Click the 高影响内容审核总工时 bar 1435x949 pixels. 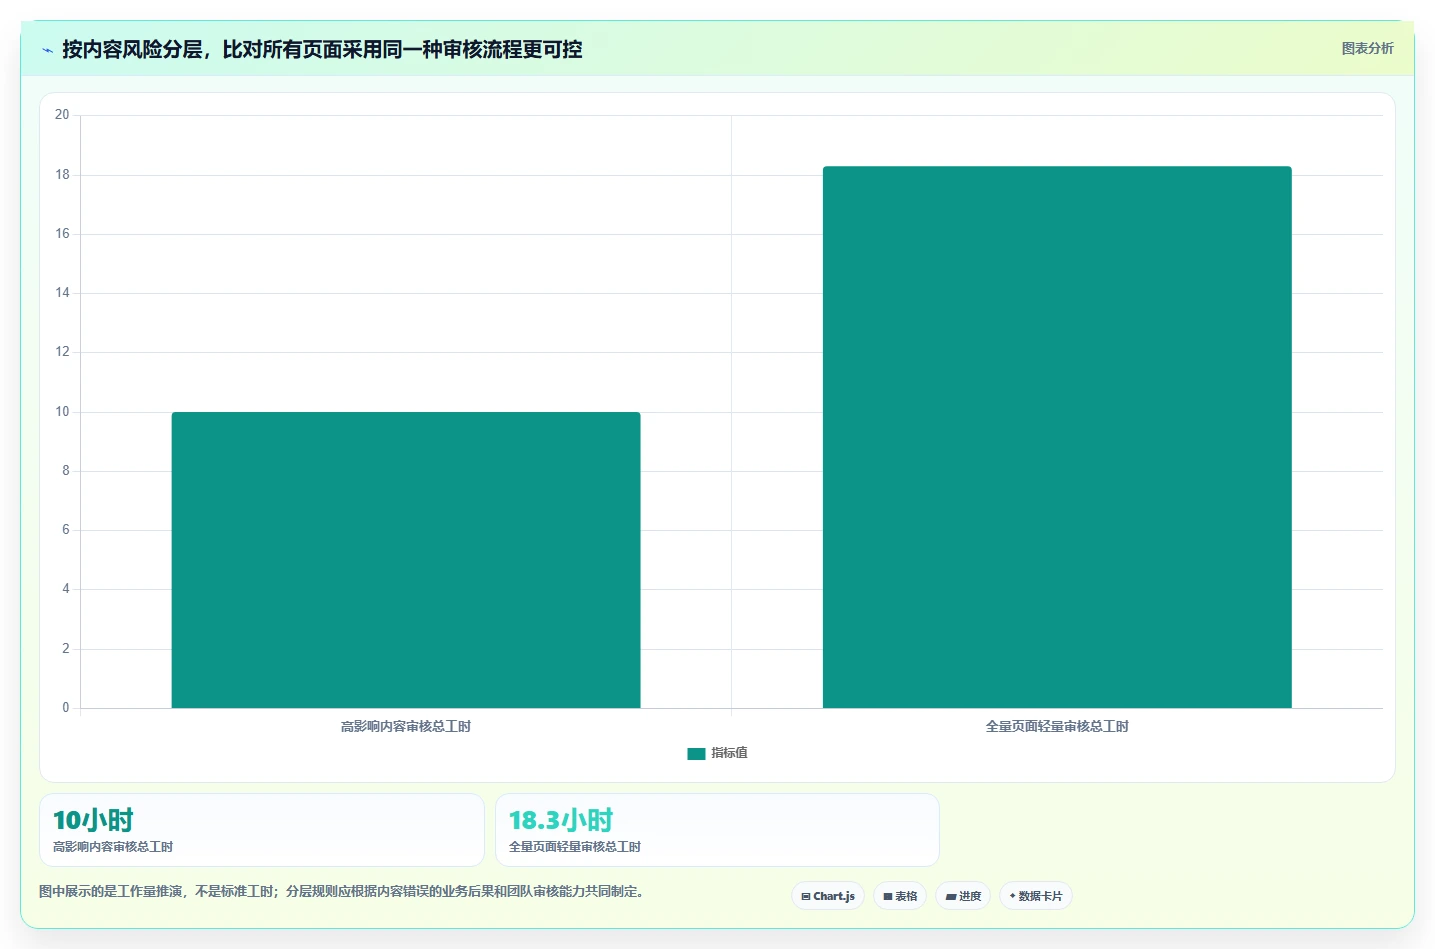tap(406, 560)
